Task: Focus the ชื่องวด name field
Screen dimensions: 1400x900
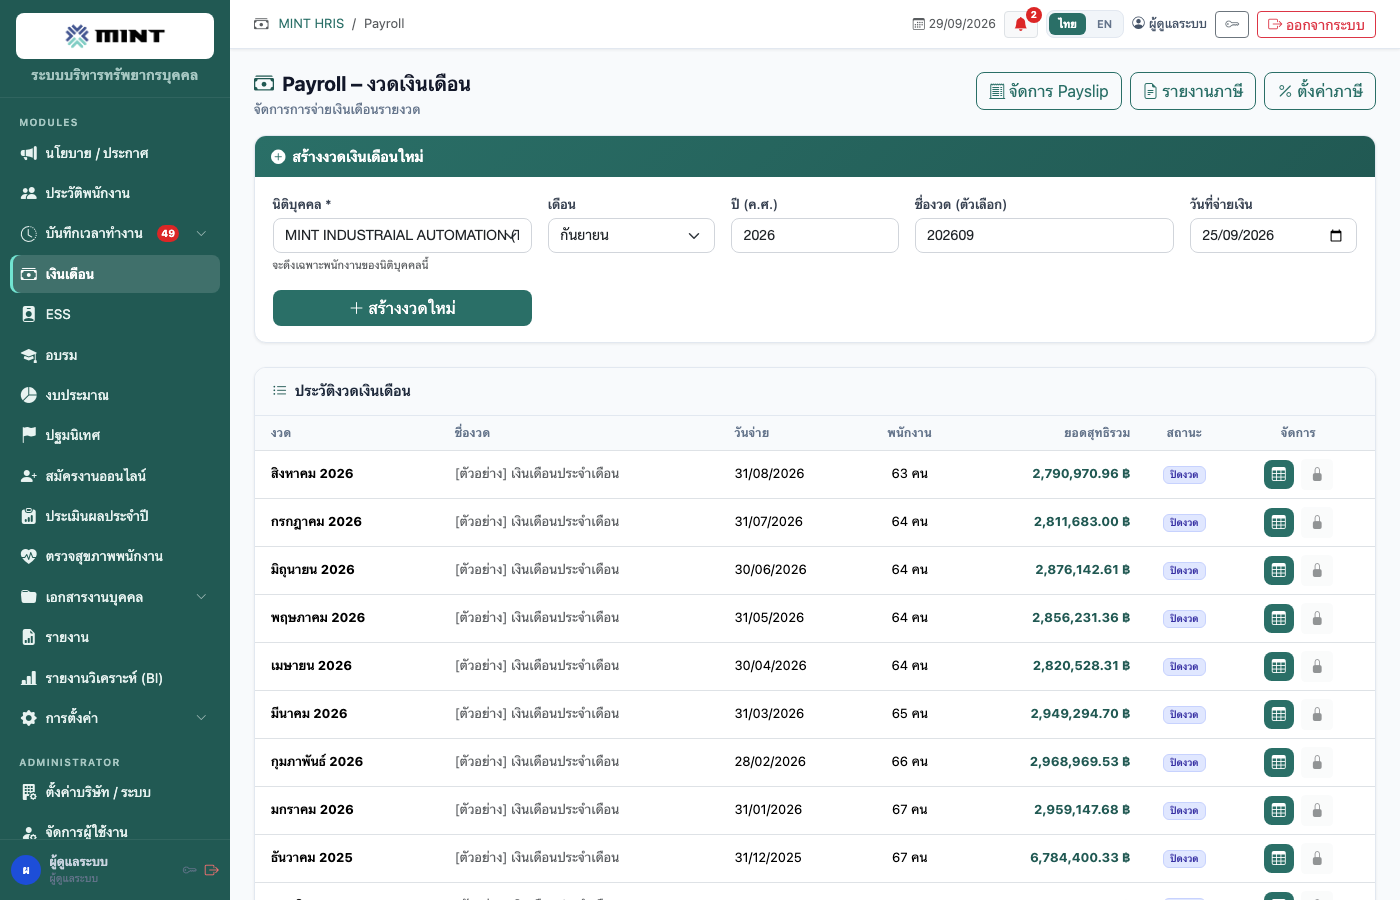Action: pyautogui.click(x=1044, y=236)
